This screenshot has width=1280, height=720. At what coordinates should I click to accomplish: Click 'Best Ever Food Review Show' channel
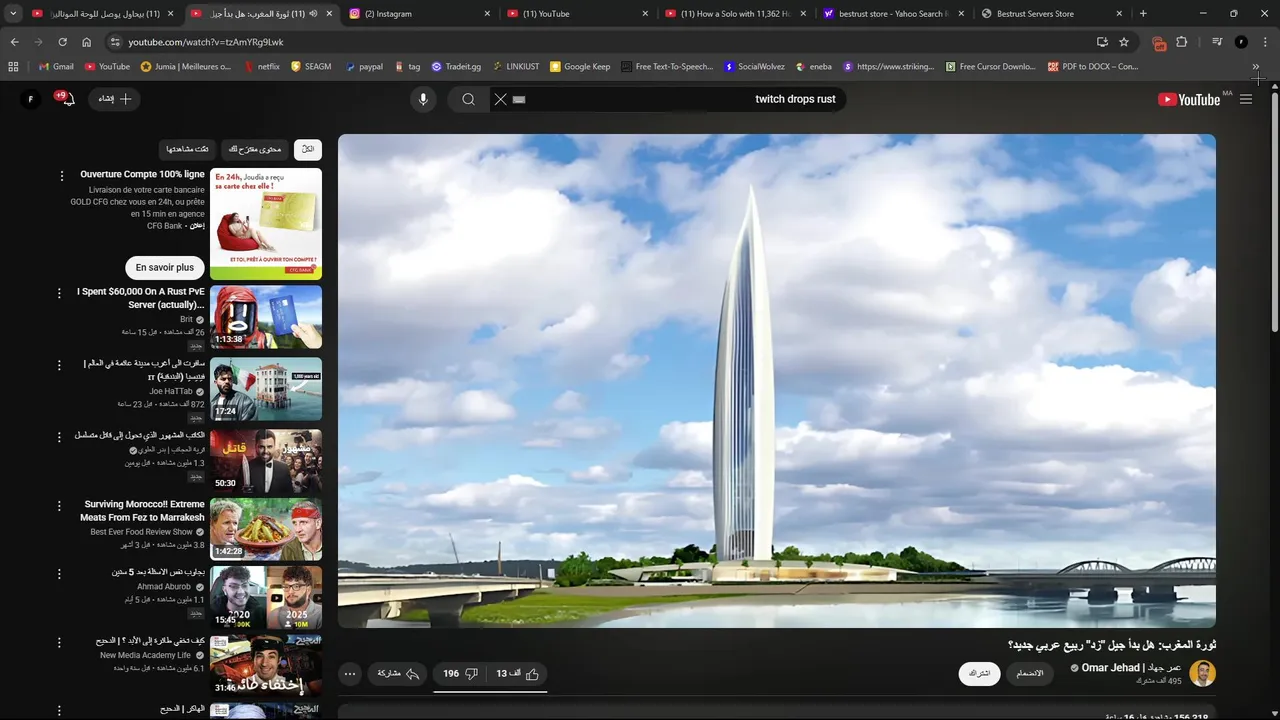coord(141,532)
